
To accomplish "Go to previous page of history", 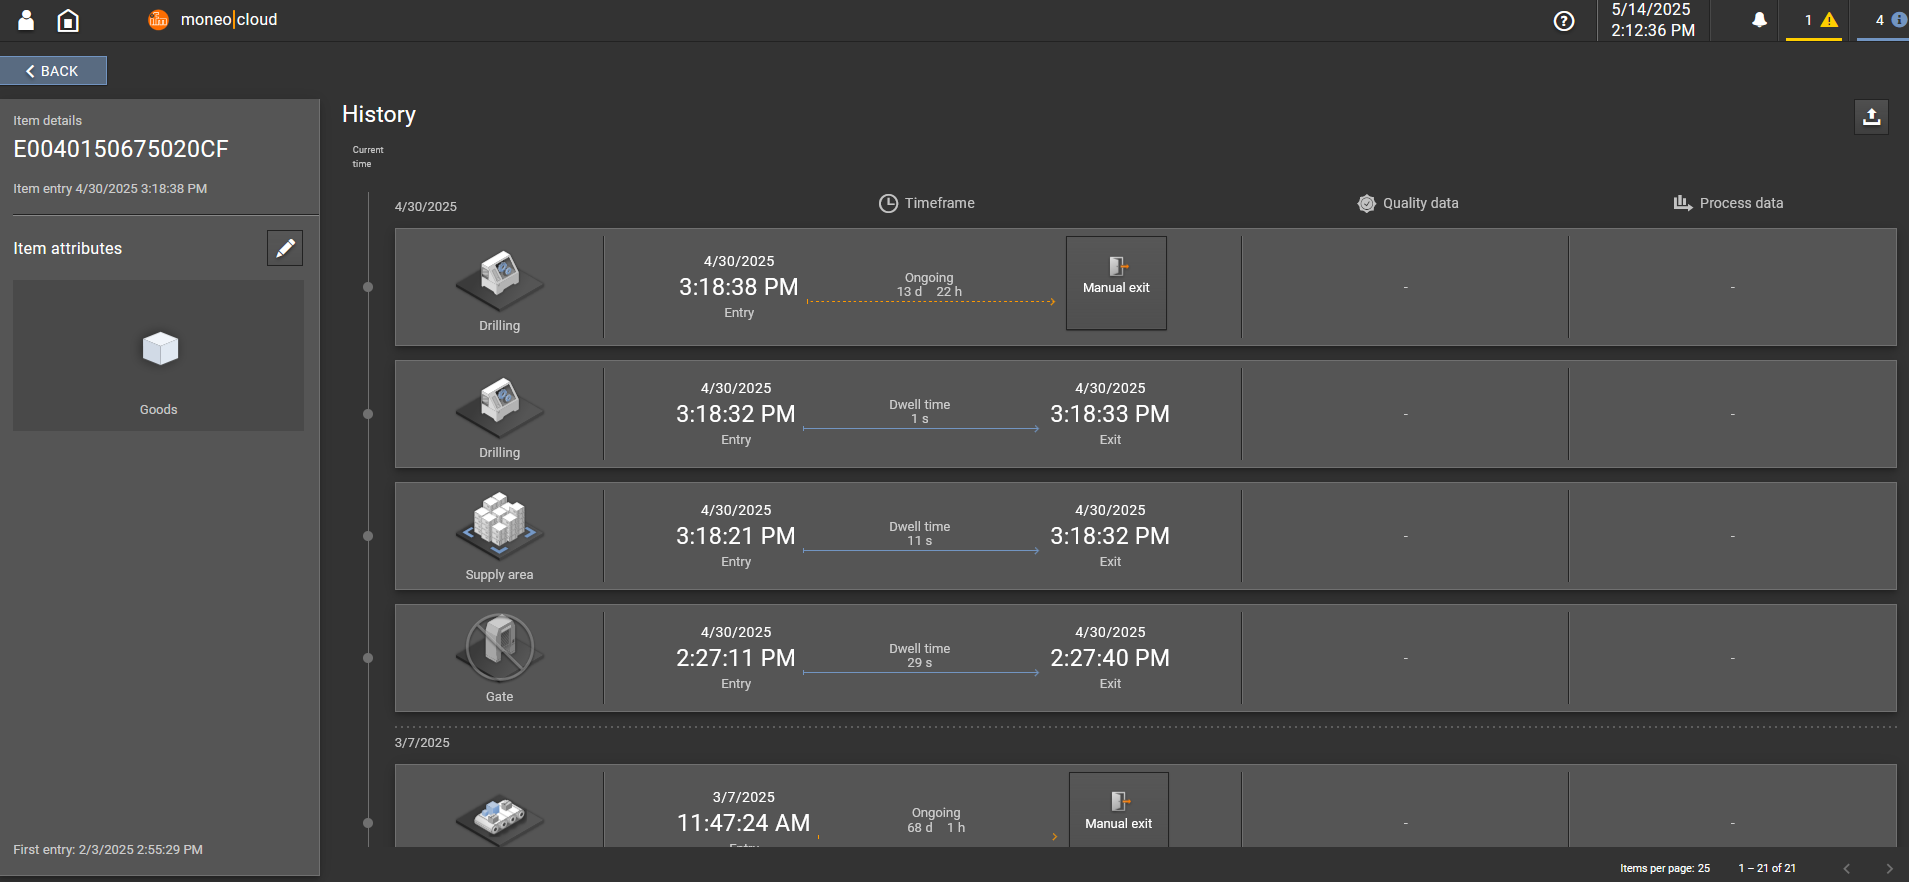I will [1847, 868].
